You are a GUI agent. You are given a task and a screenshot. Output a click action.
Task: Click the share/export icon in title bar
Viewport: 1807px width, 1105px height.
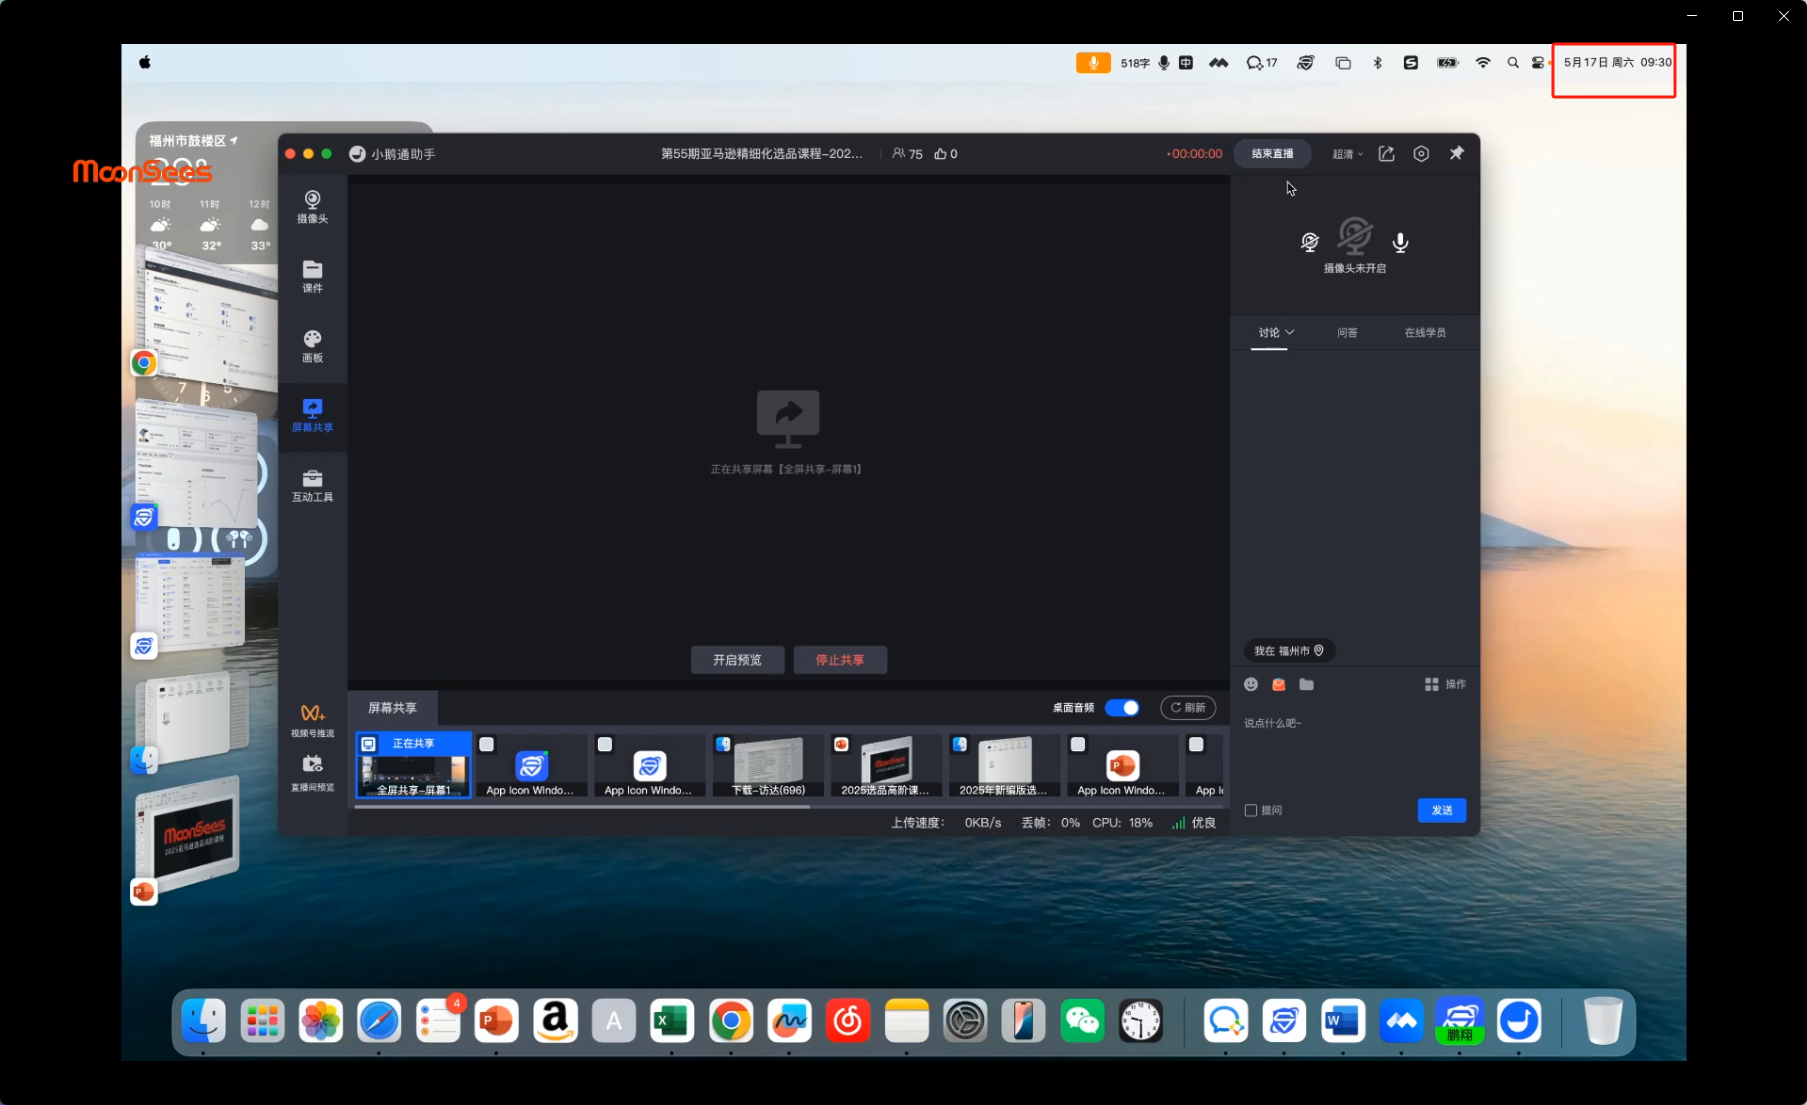tap(1386, 154)
